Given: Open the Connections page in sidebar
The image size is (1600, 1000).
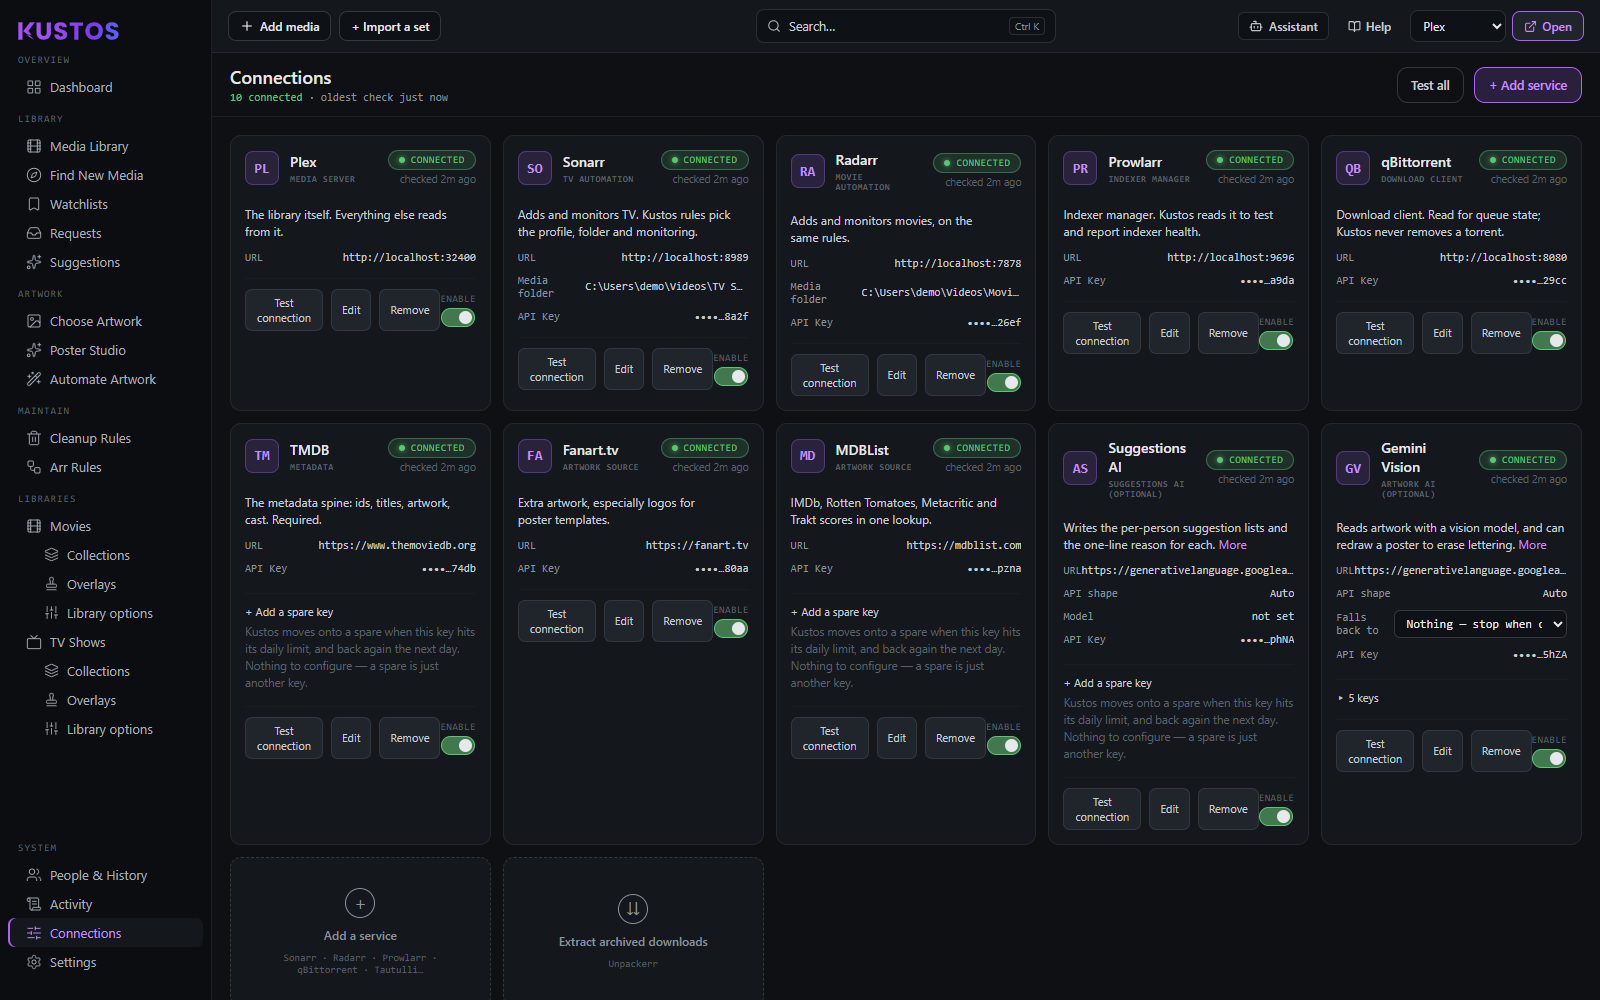Looking at the screenshot, I should tap(106, 933).
